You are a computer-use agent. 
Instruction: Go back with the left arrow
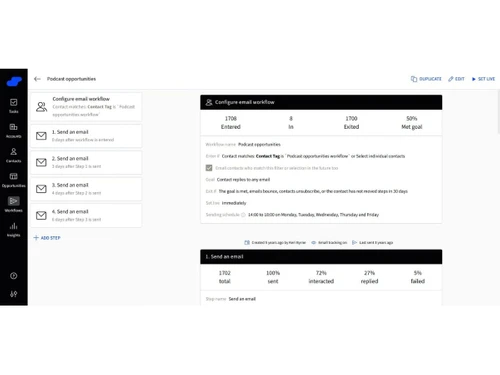[x=37, y=79]
